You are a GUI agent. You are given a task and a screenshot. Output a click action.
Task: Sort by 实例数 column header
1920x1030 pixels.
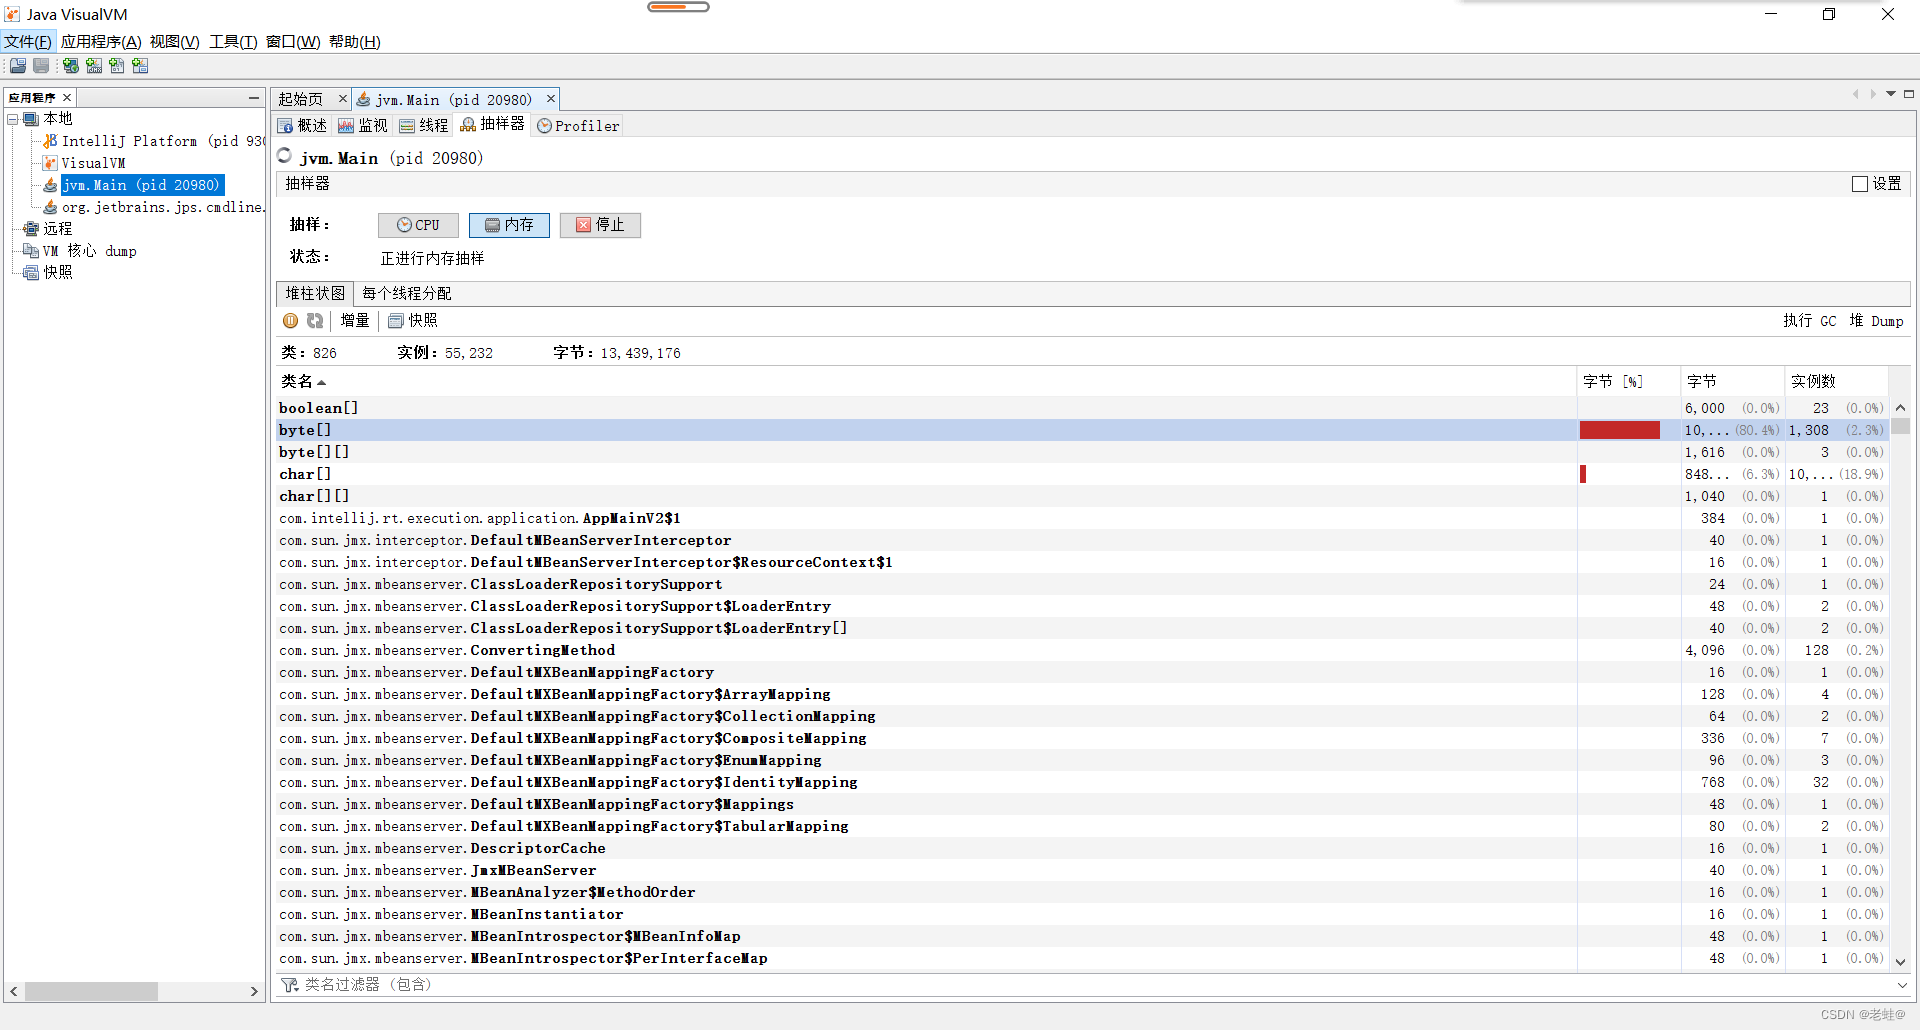(x=1837, y=382)
